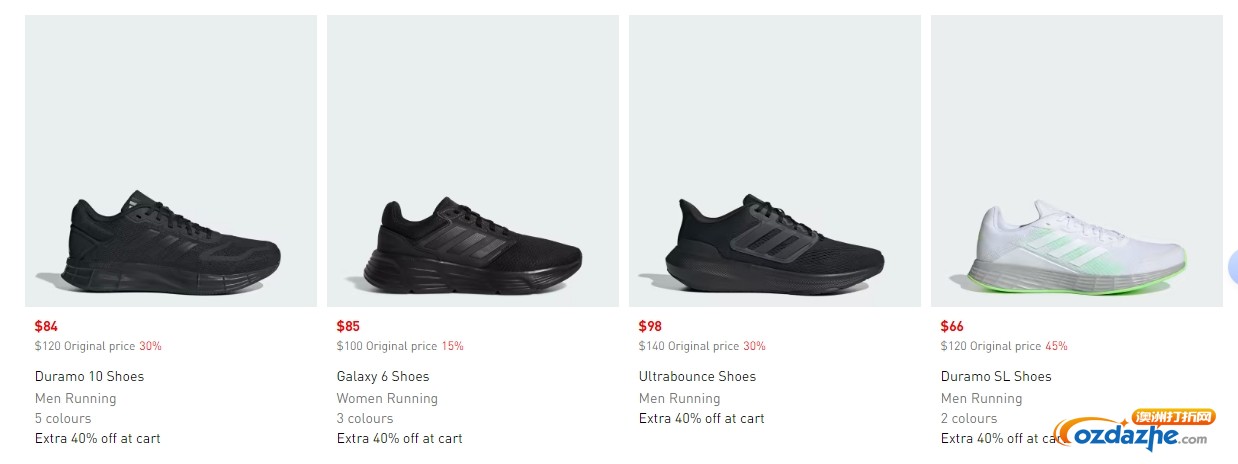Click Extra 40% off under Ultrabounce
This screenshot has width=1238, height=464.
pos(702,418)
